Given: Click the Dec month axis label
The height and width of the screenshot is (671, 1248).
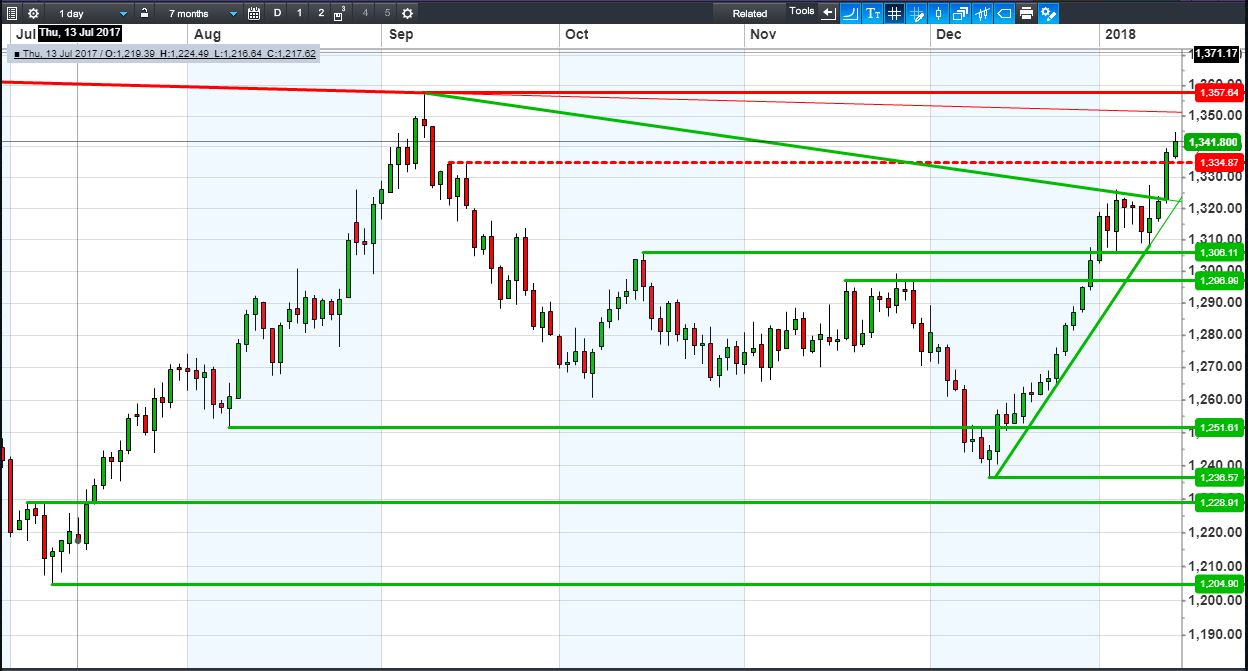Looking at the screenshot, I should pos(948,34).
